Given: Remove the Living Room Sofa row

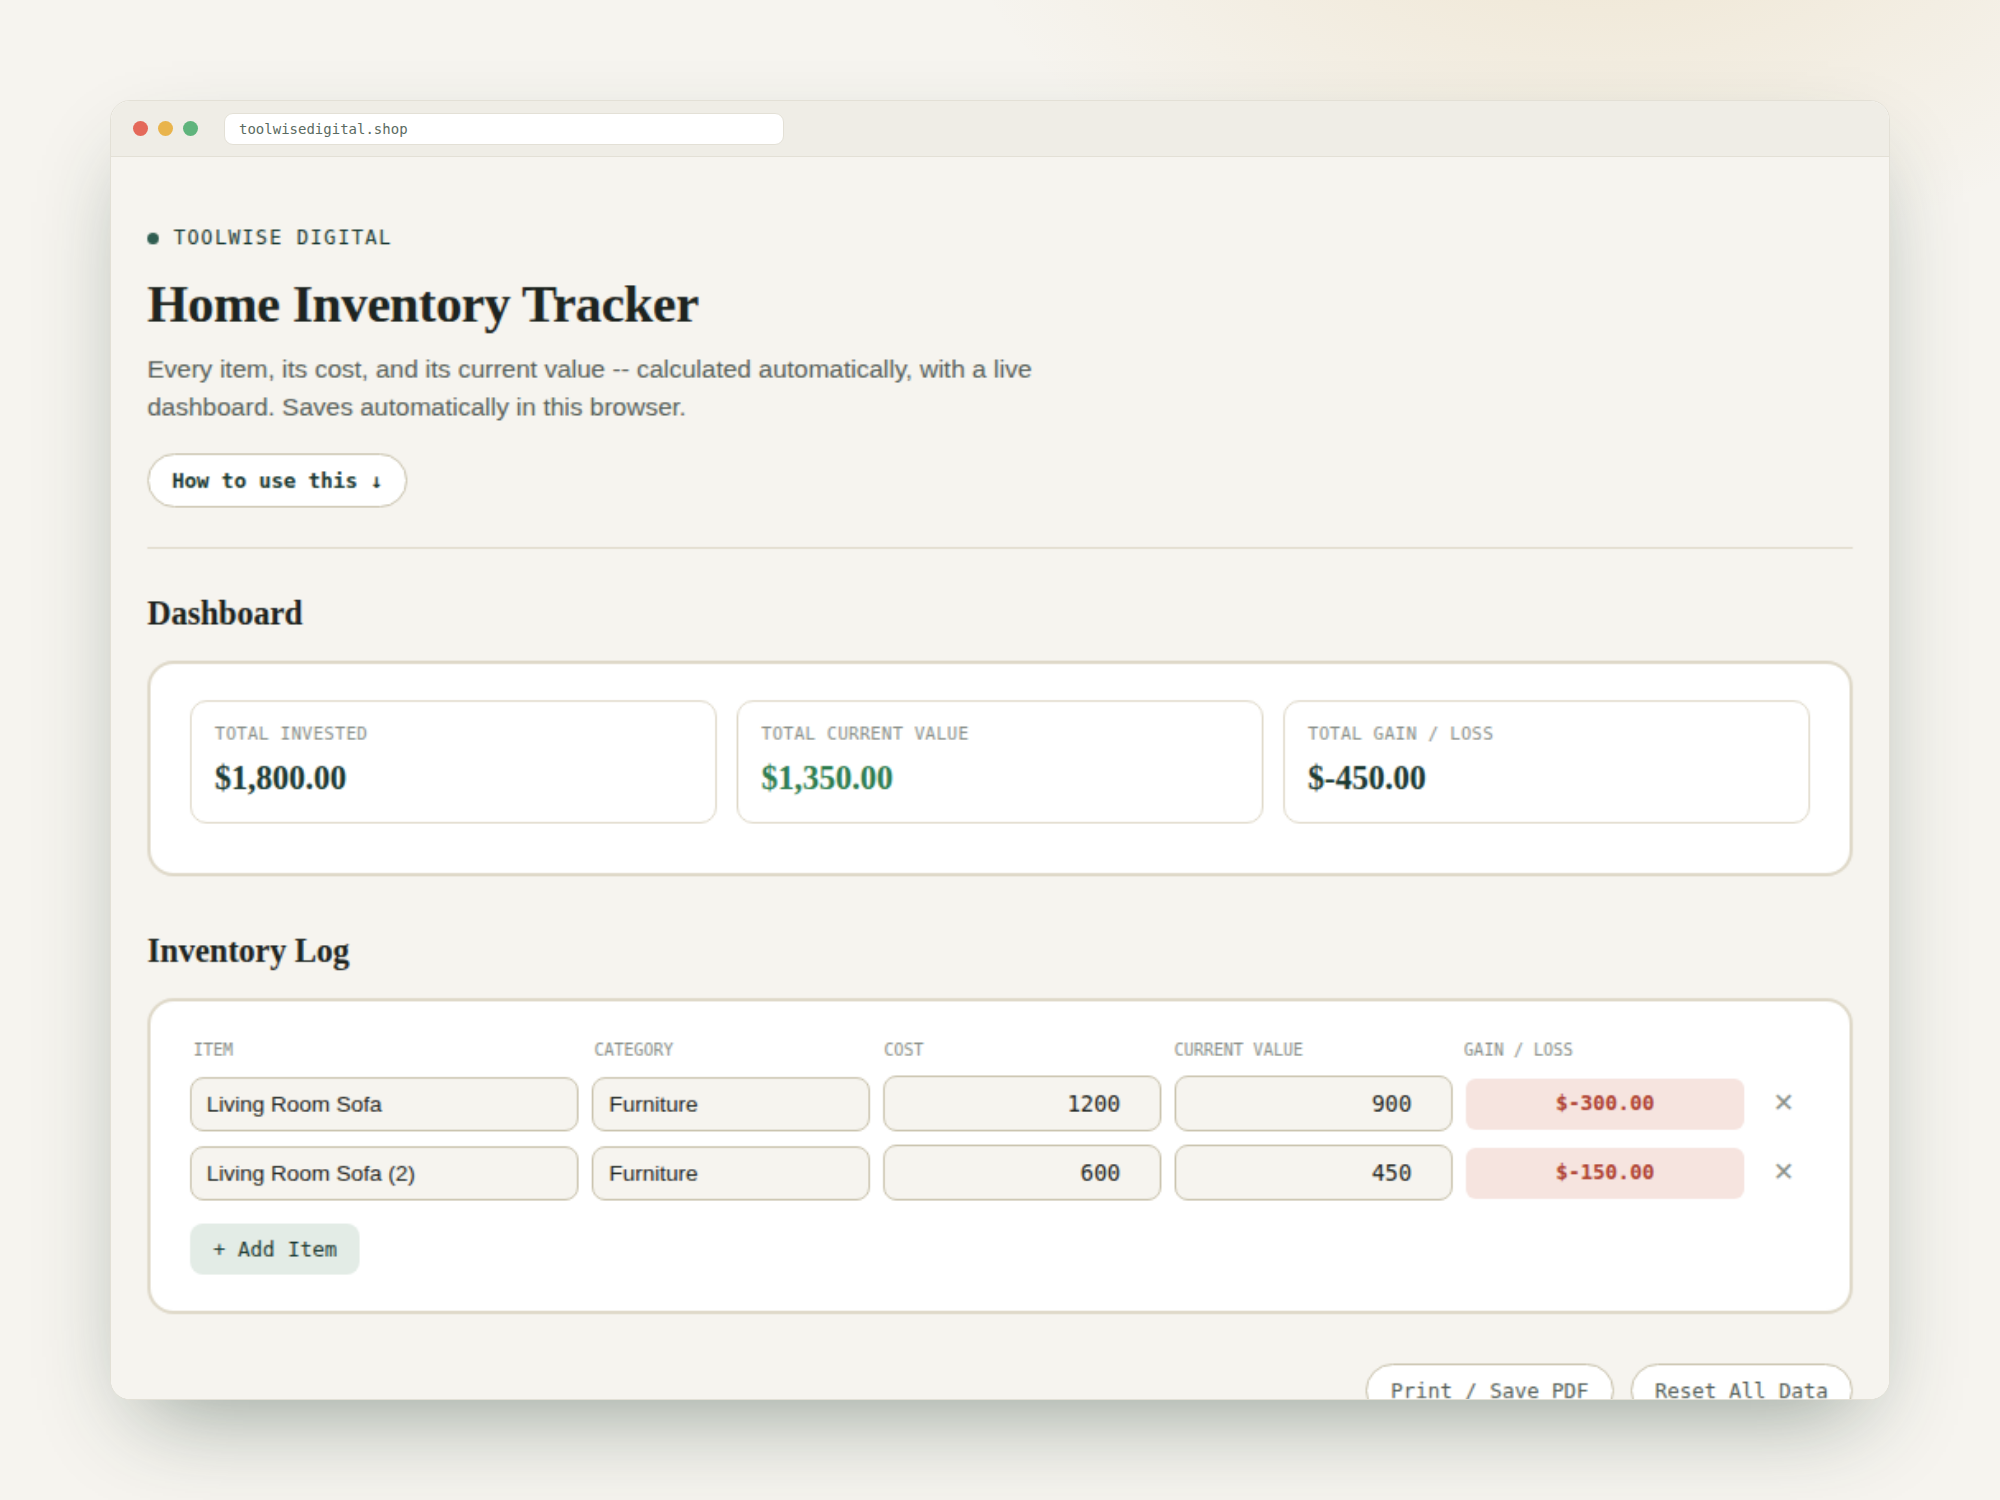Looking at the screenshot, I should pyautogui.click(x=1783, y=1102).
